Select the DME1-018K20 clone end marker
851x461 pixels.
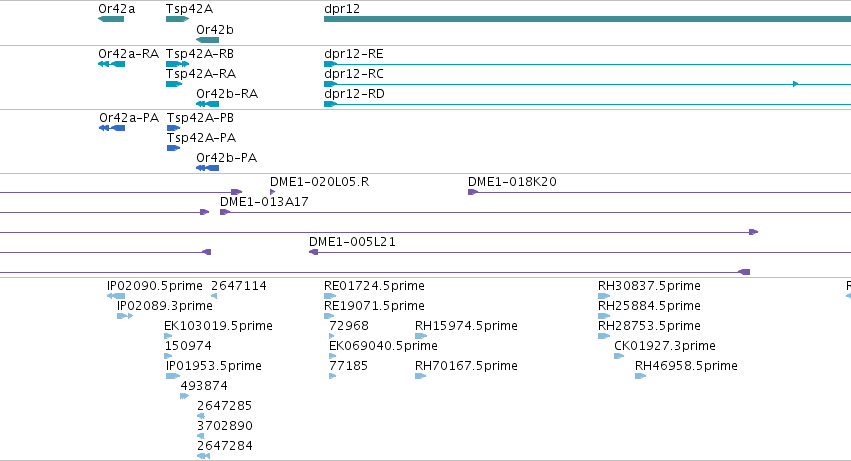coord(473,192)
